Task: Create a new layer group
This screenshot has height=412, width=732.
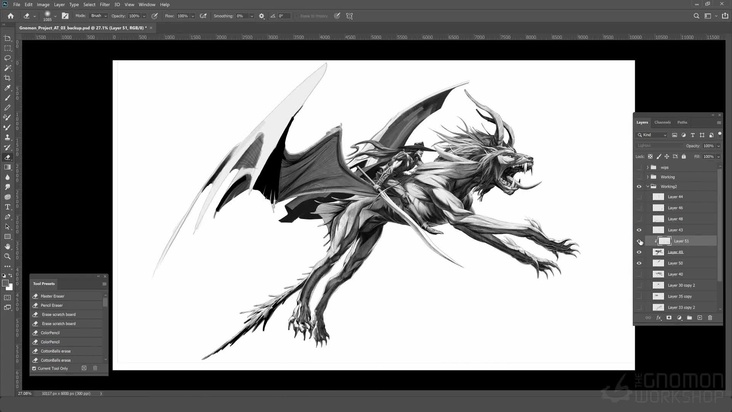Action: coord(689,318)
